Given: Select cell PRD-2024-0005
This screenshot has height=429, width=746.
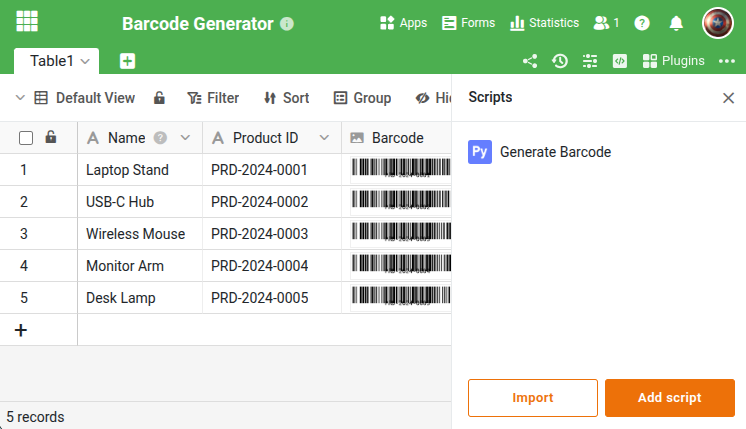Looking at the screenshot, I should [x=272, y=297].
